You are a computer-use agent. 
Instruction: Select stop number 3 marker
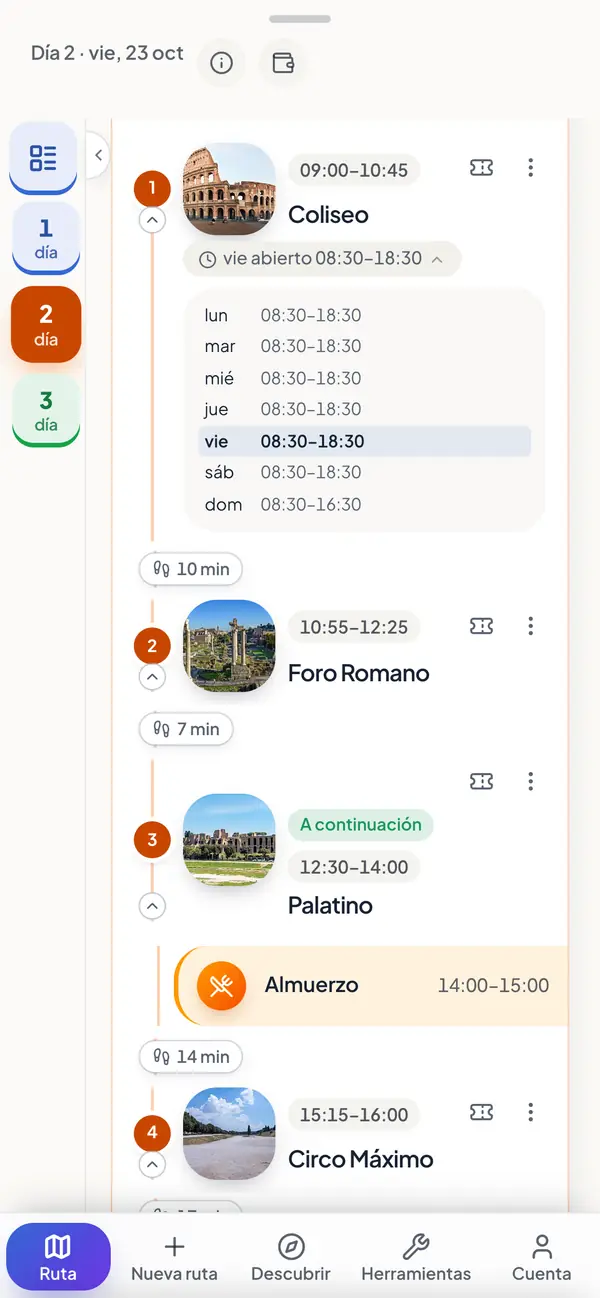coord(152,840)
